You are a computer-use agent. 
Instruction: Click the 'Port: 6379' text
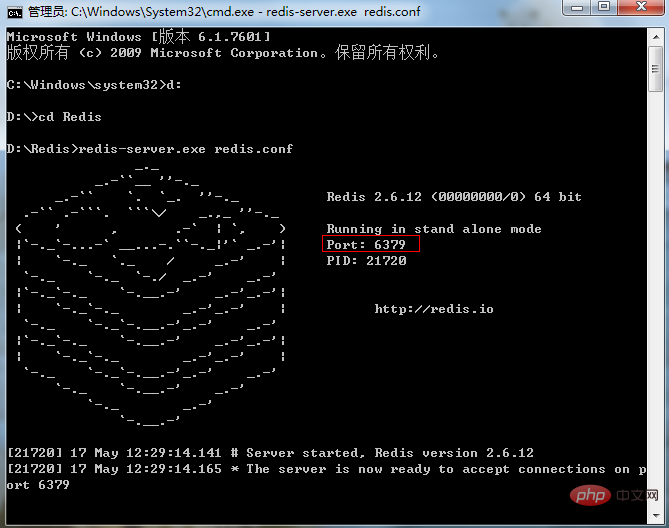366,245
